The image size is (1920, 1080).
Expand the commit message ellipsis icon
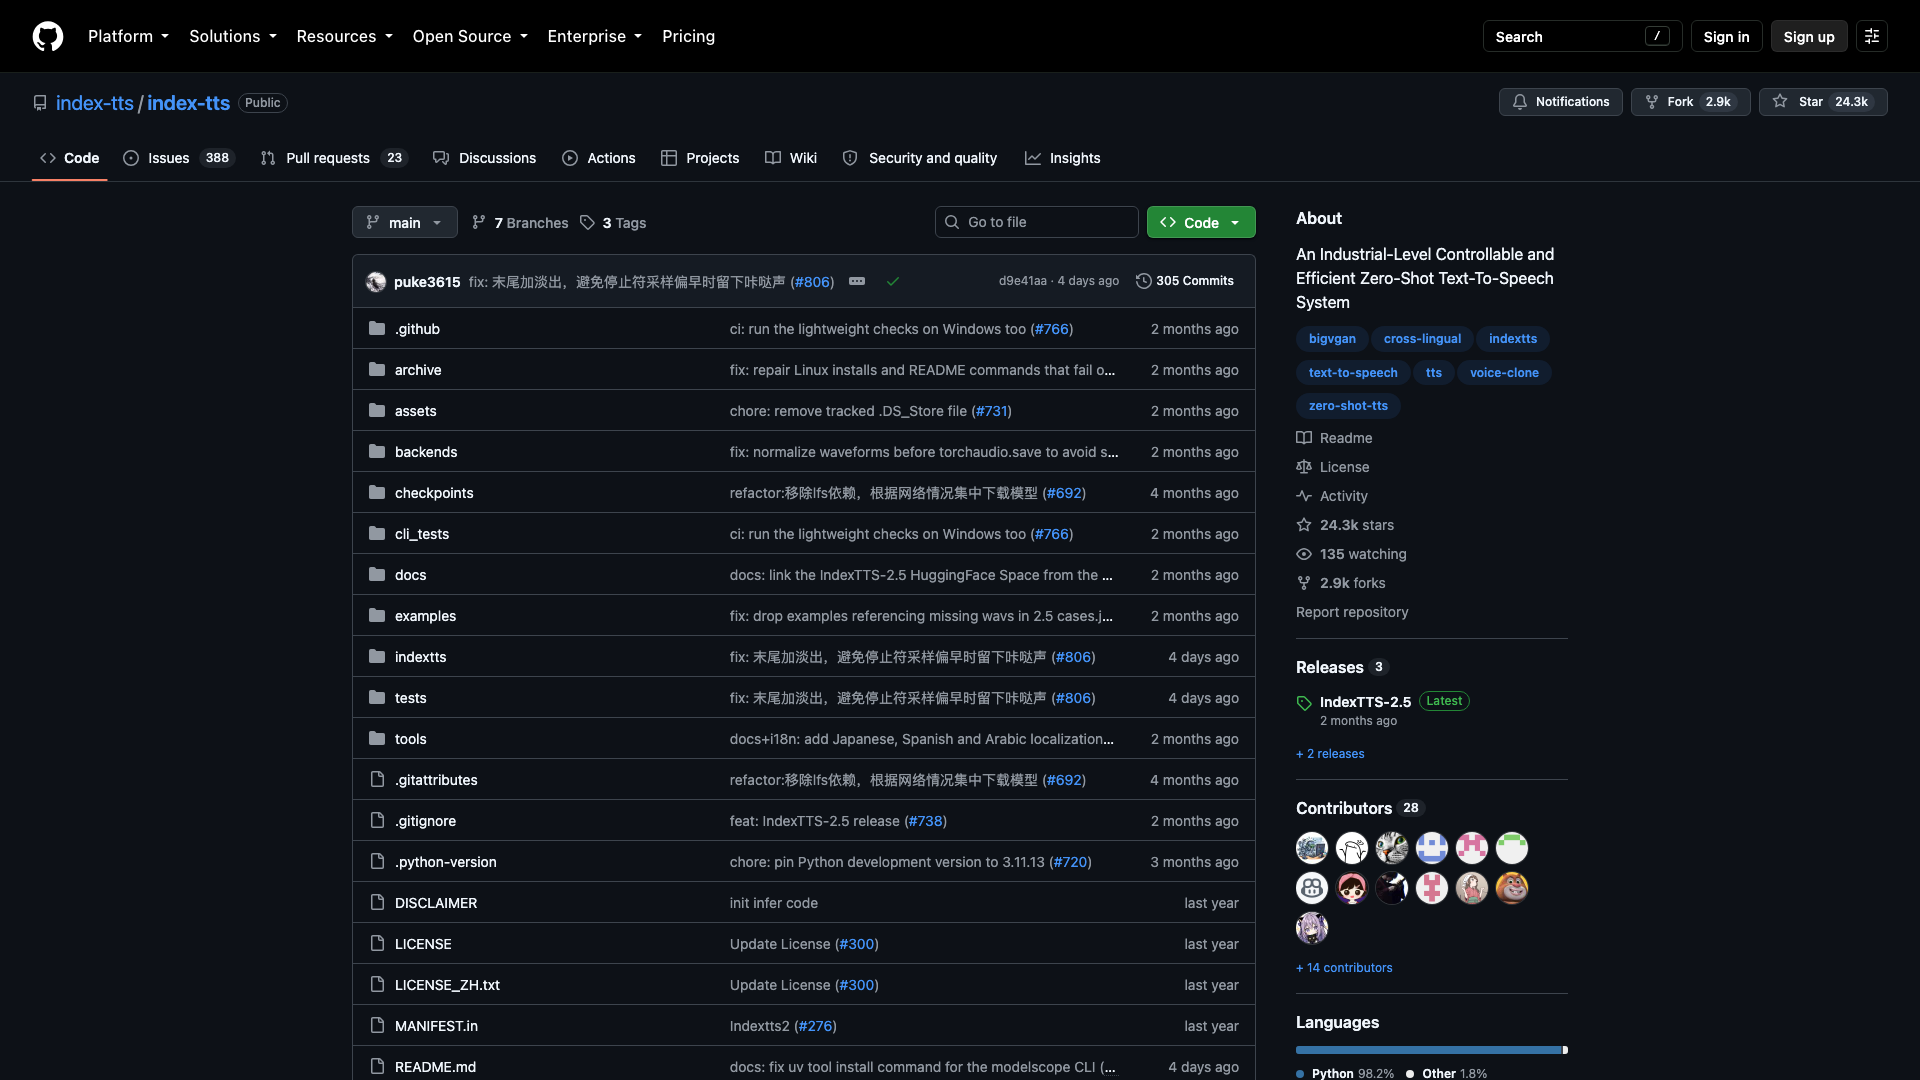click(857, 281)
